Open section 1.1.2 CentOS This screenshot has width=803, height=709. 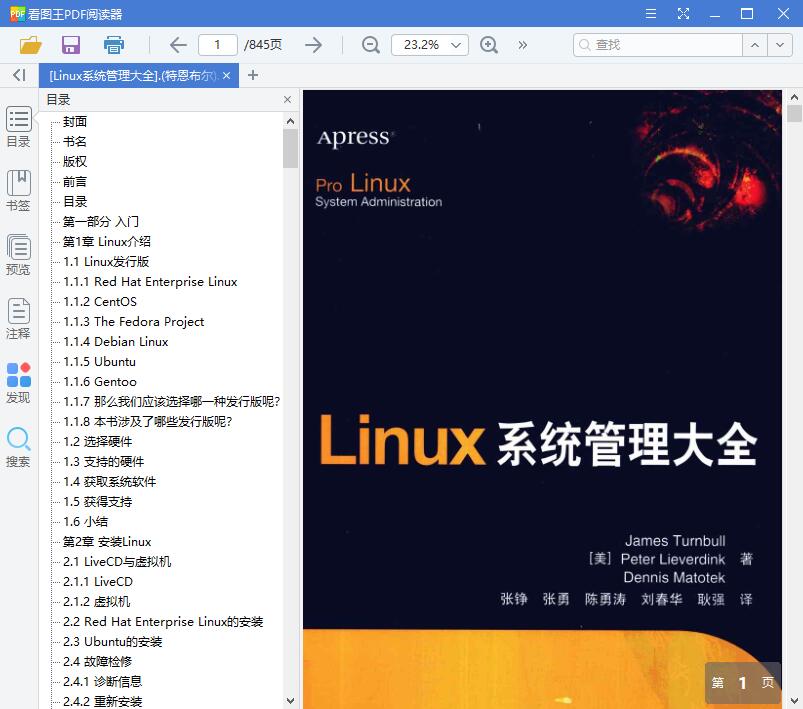tap(100, 301)
